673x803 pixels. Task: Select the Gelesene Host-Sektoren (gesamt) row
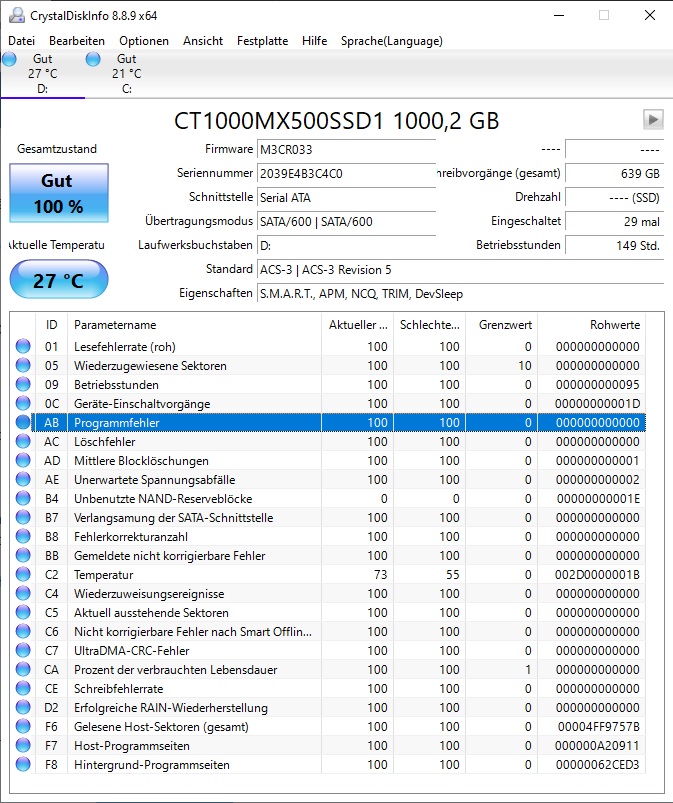click(330, 727)
